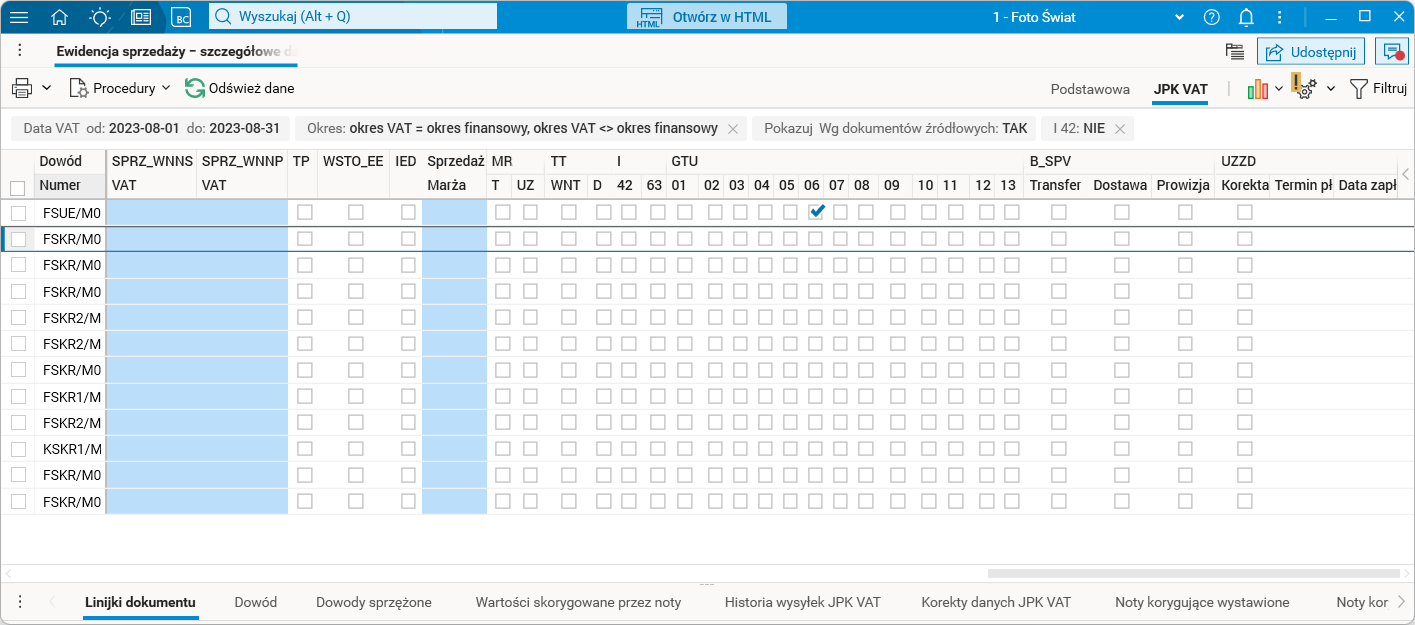The width and height of the screenshot is (1415, 625).
Task: Expand the side panel chevron at grid's right edge
Action: [x=1405, y=174]
